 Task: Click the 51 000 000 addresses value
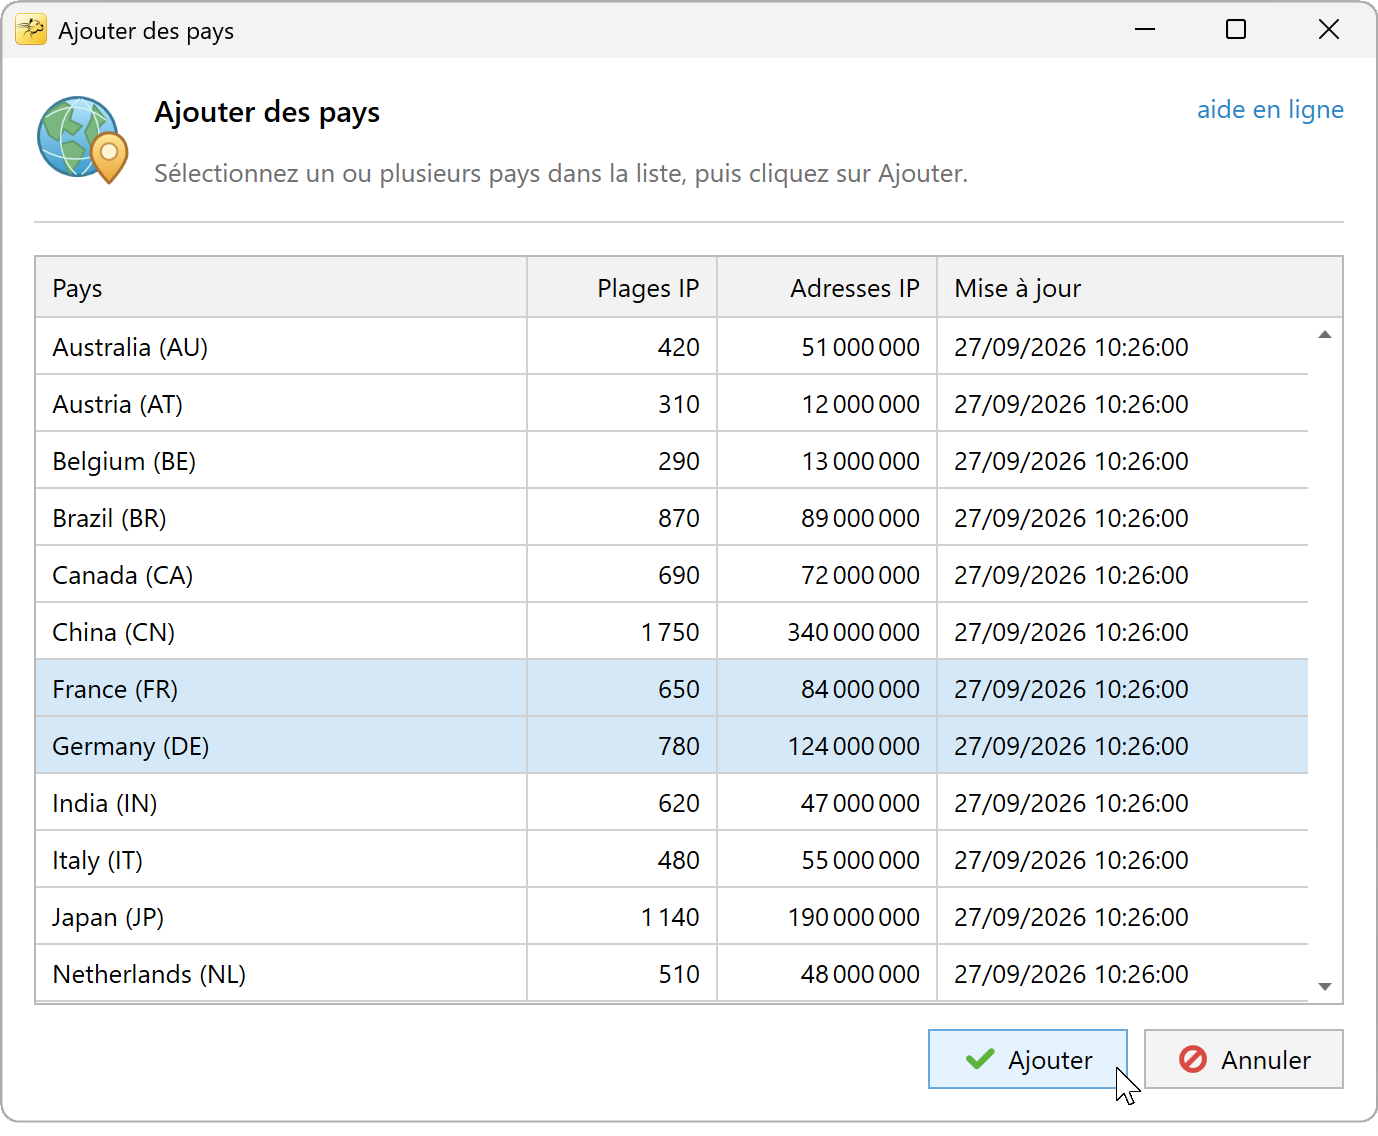coord(860,347)
